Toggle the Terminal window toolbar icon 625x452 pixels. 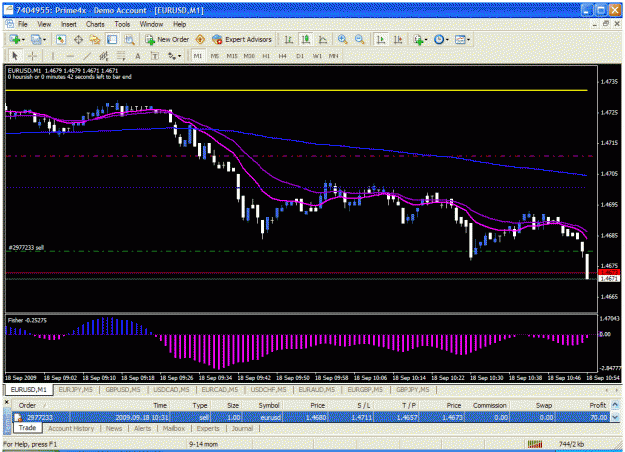[x=112, y=39]
